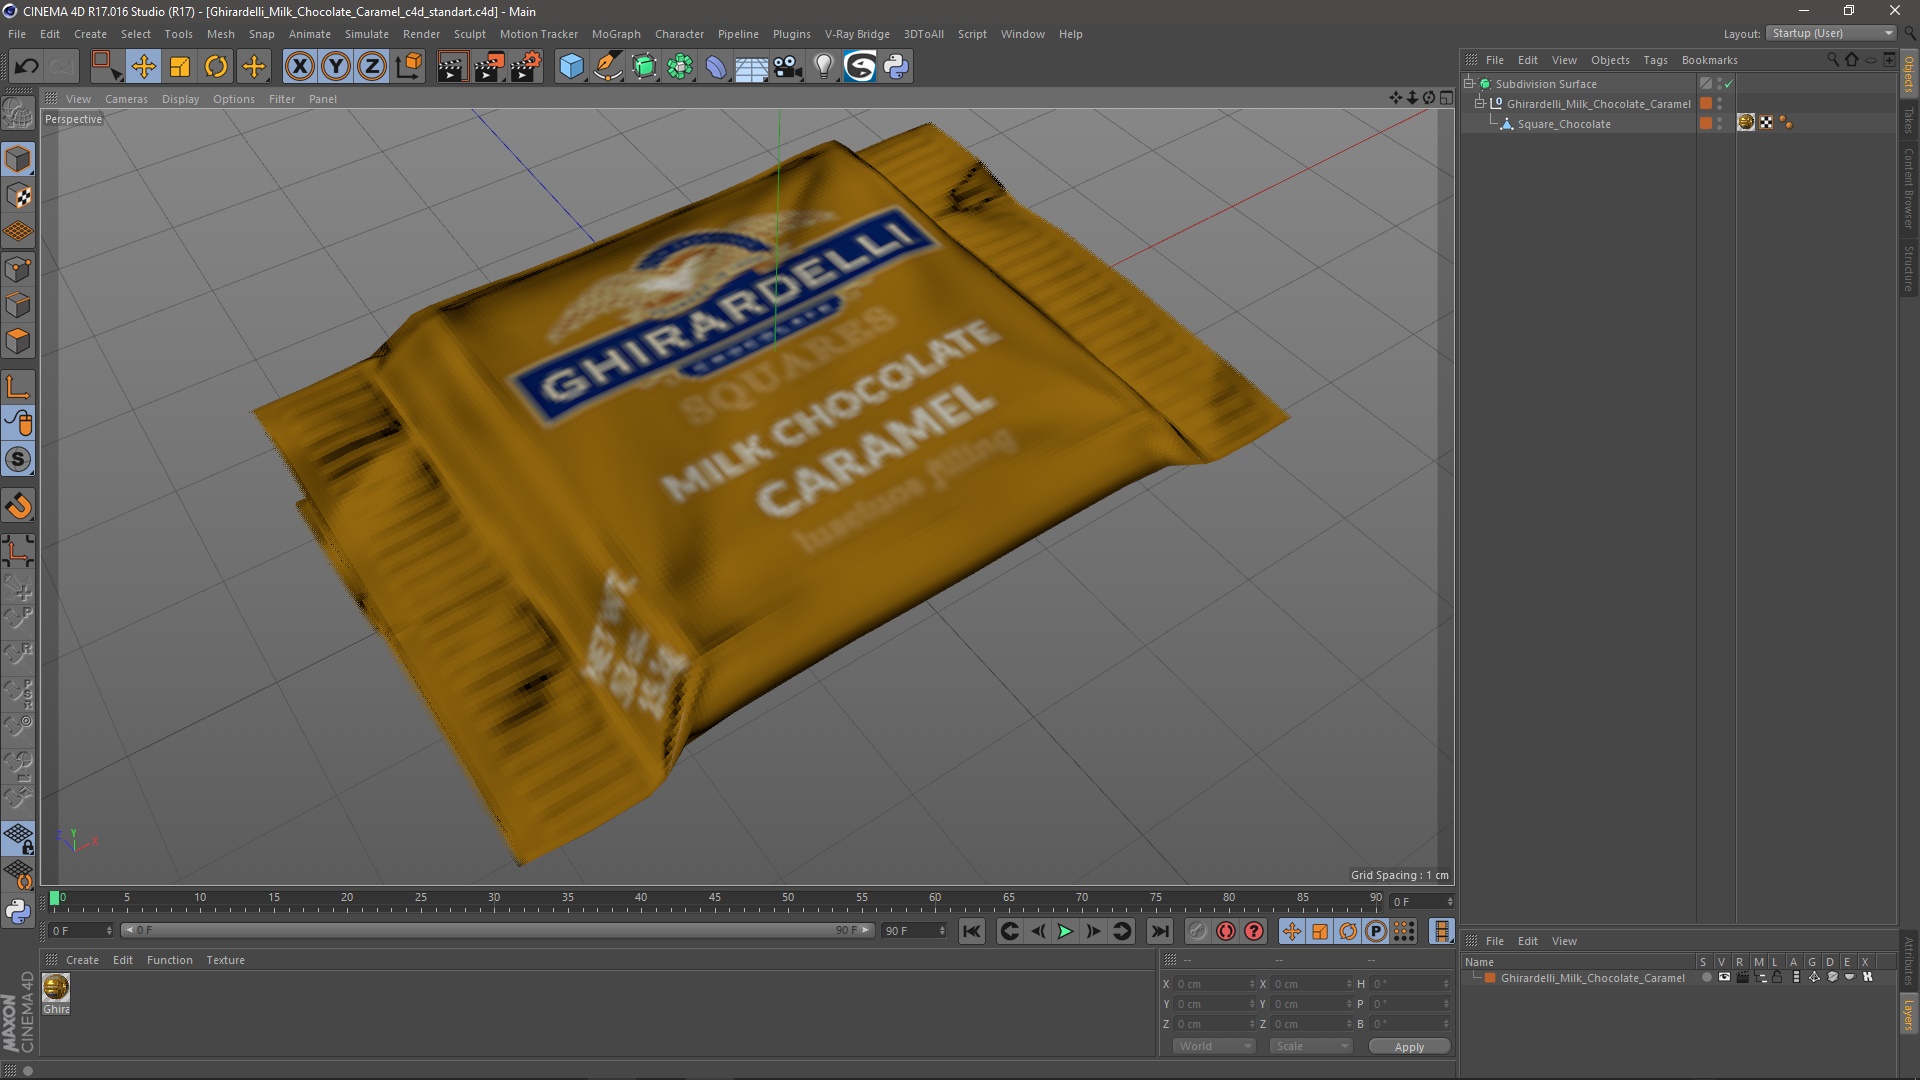Screen dimensions: 1920x1080
Task: Add a Cube primitive object
Action: point(571,67)
